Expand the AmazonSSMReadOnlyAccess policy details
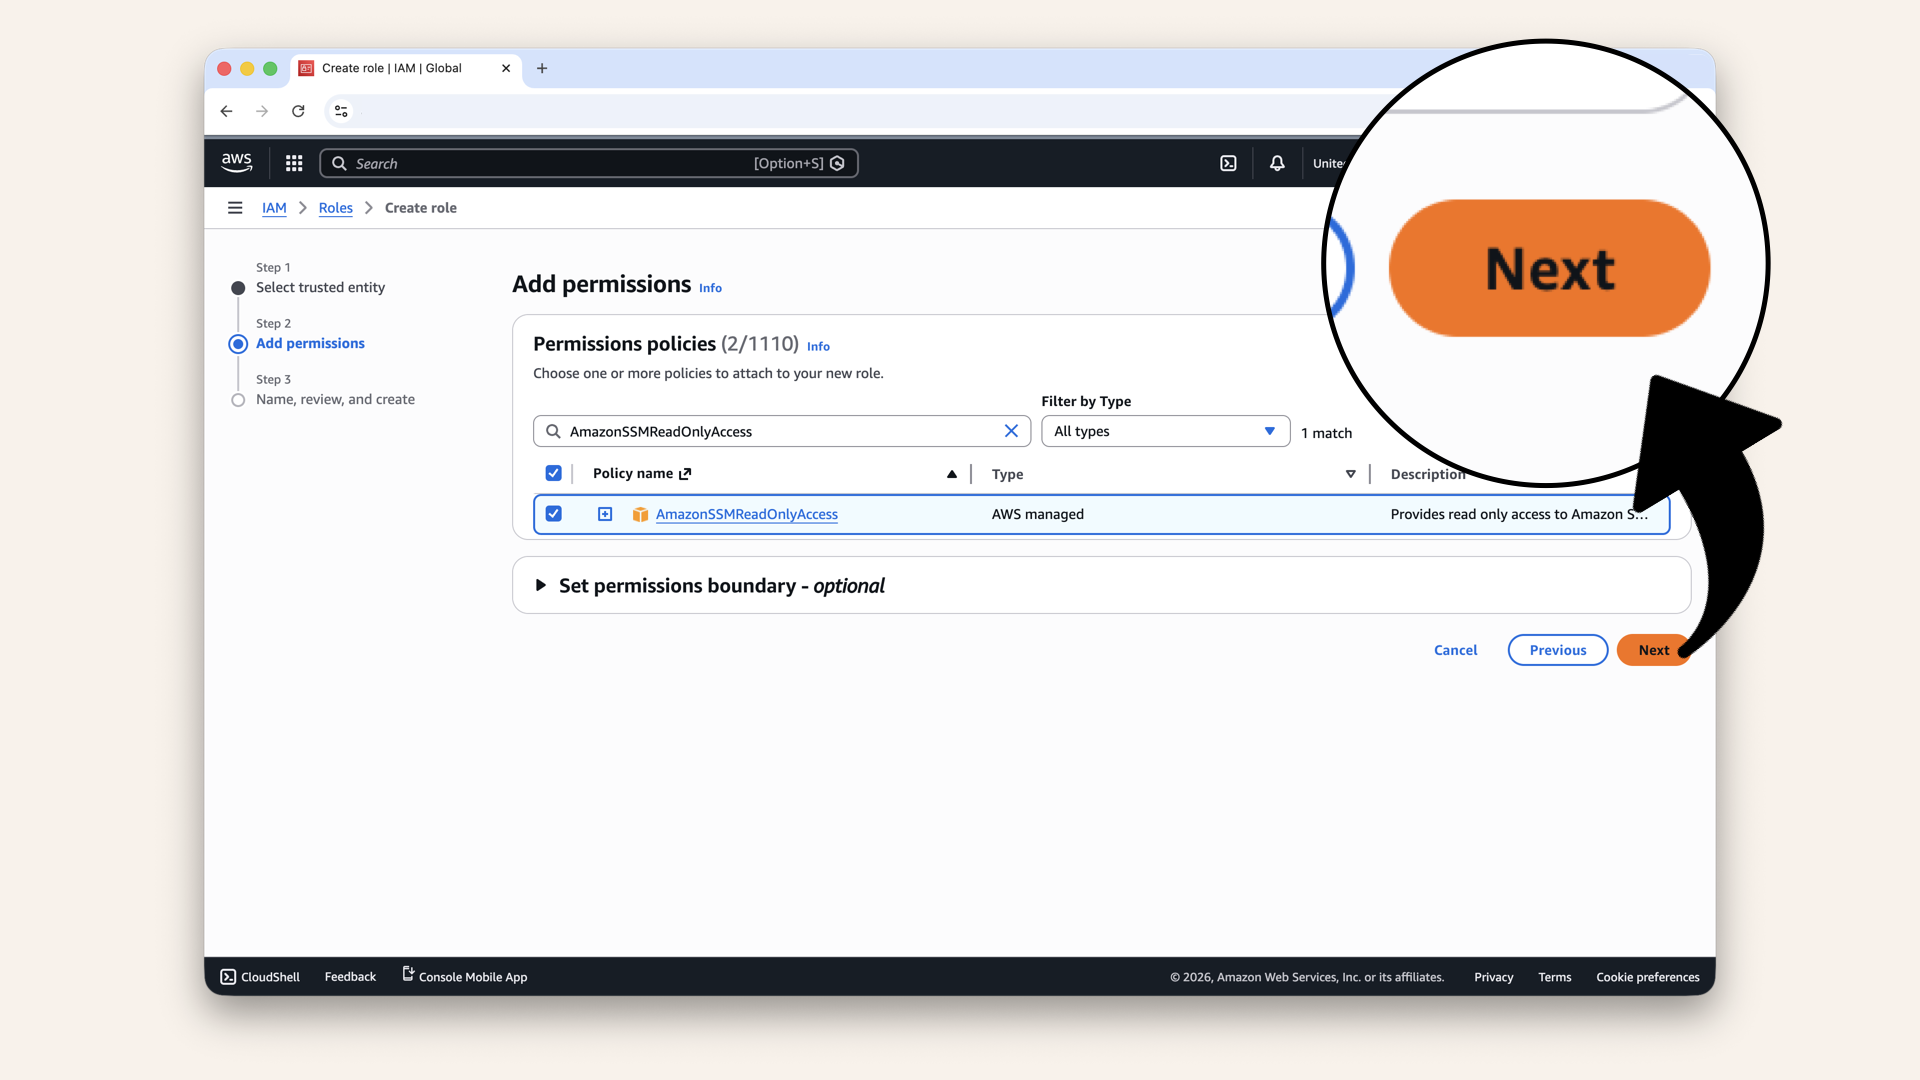The image size is (1920, 1080). point(605,514)
